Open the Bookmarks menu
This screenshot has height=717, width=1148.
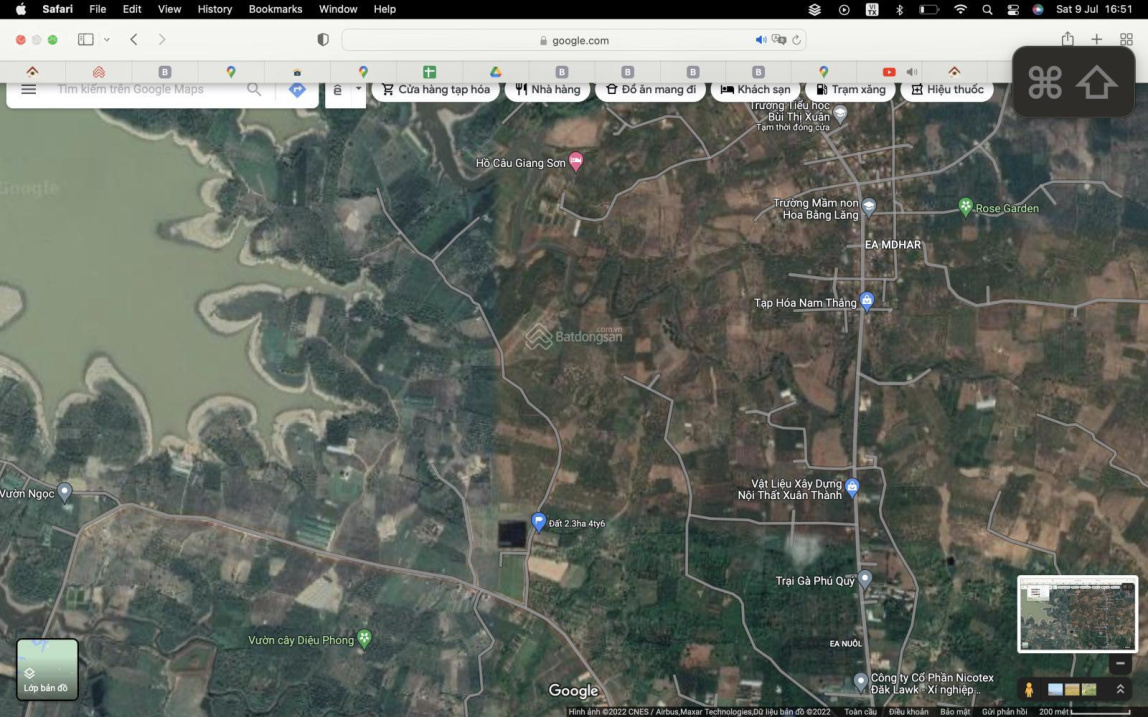[275, 9]
